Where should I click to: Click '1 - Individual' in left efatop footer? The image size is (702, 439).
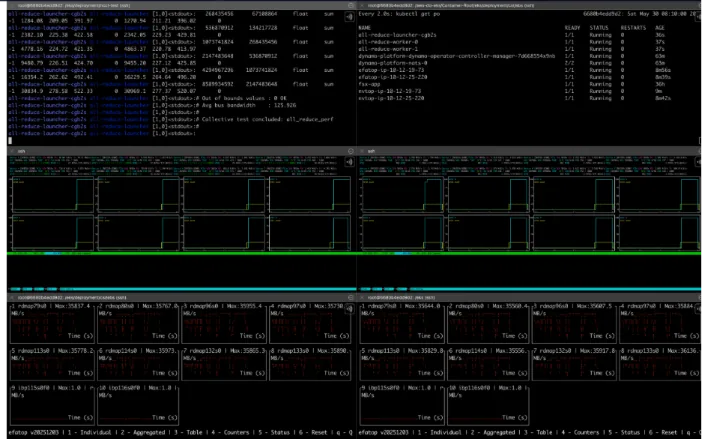click(x=90, y=432)
